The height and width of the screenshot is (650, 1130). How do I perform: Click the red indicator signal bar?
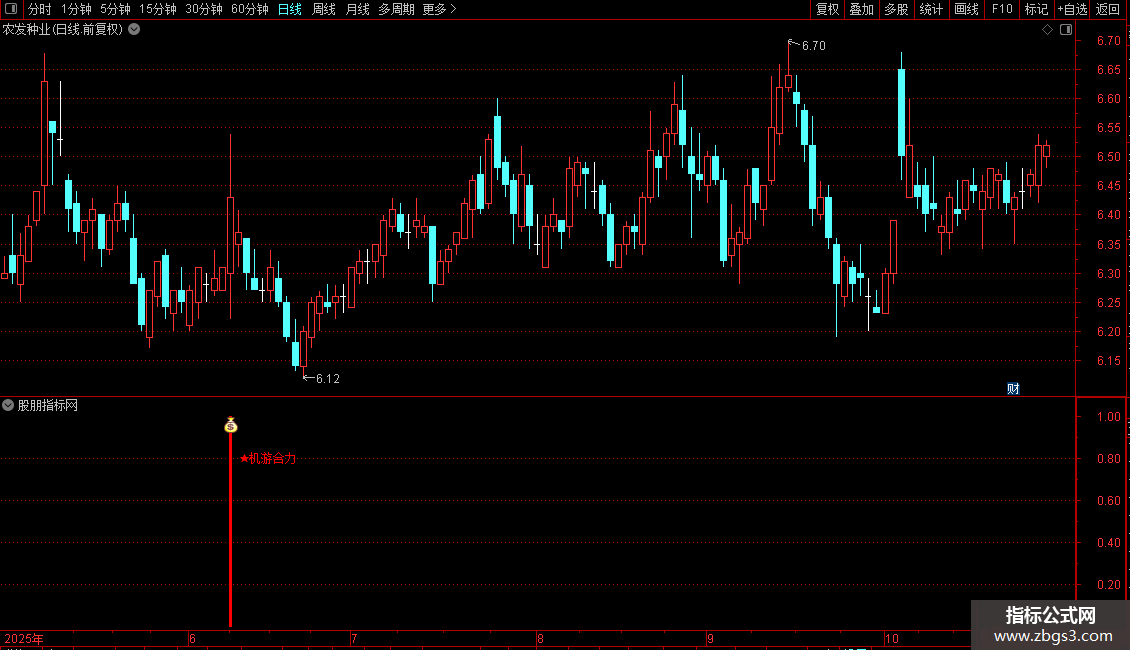pyautogui.click(x=231, y=530)
